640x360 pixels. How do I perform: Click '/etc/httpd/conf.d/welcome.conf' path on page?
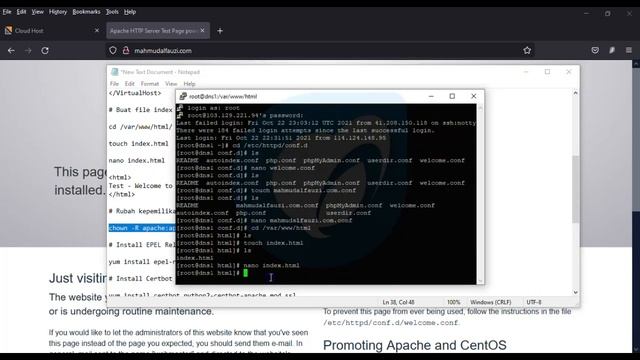[391, 323]
